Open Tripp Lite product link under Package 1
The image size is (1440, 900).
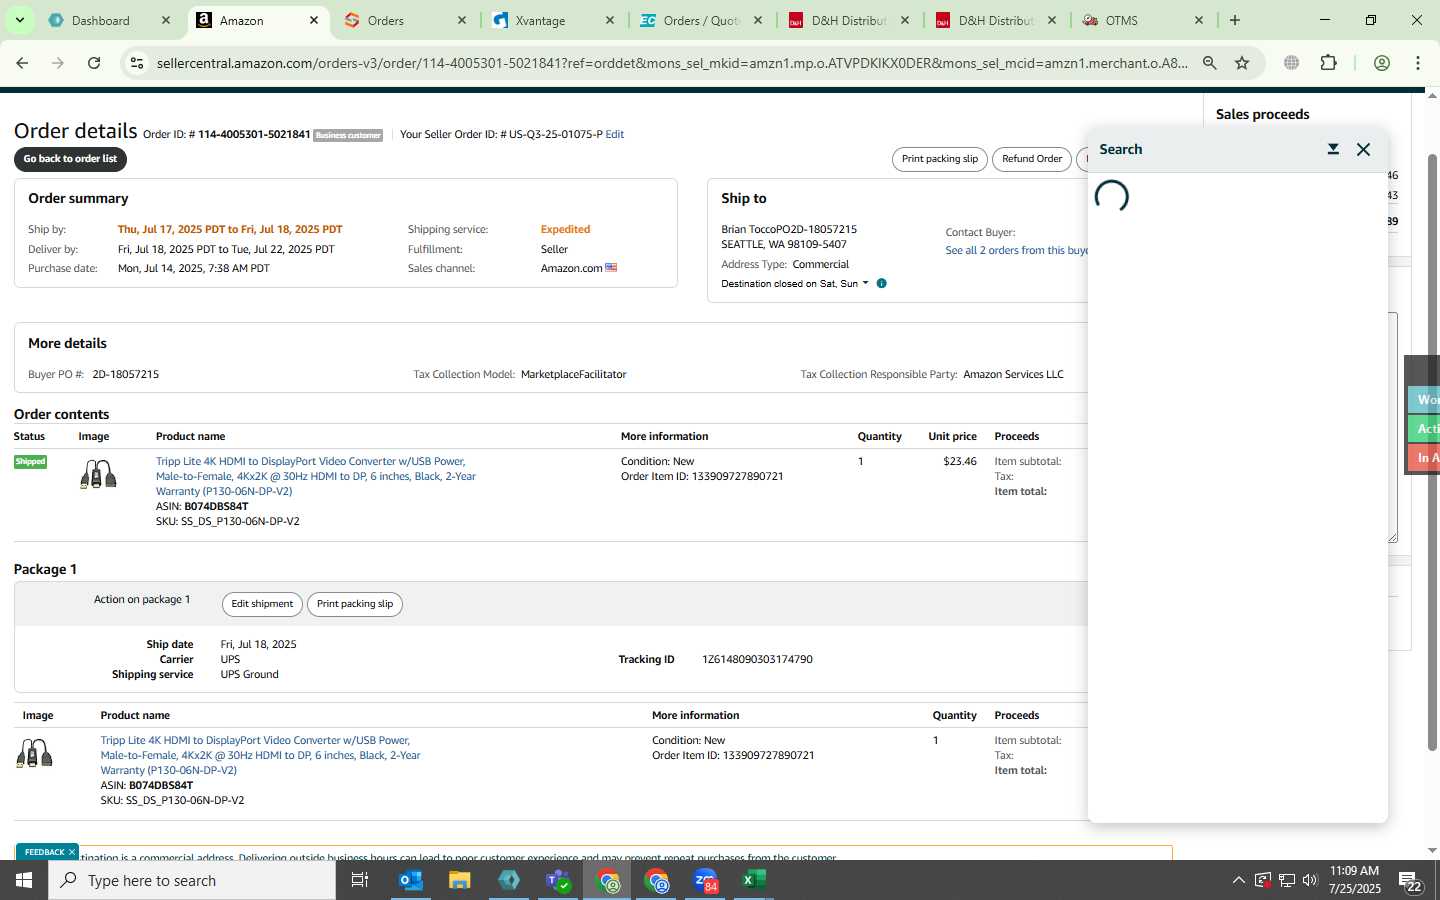260,755
